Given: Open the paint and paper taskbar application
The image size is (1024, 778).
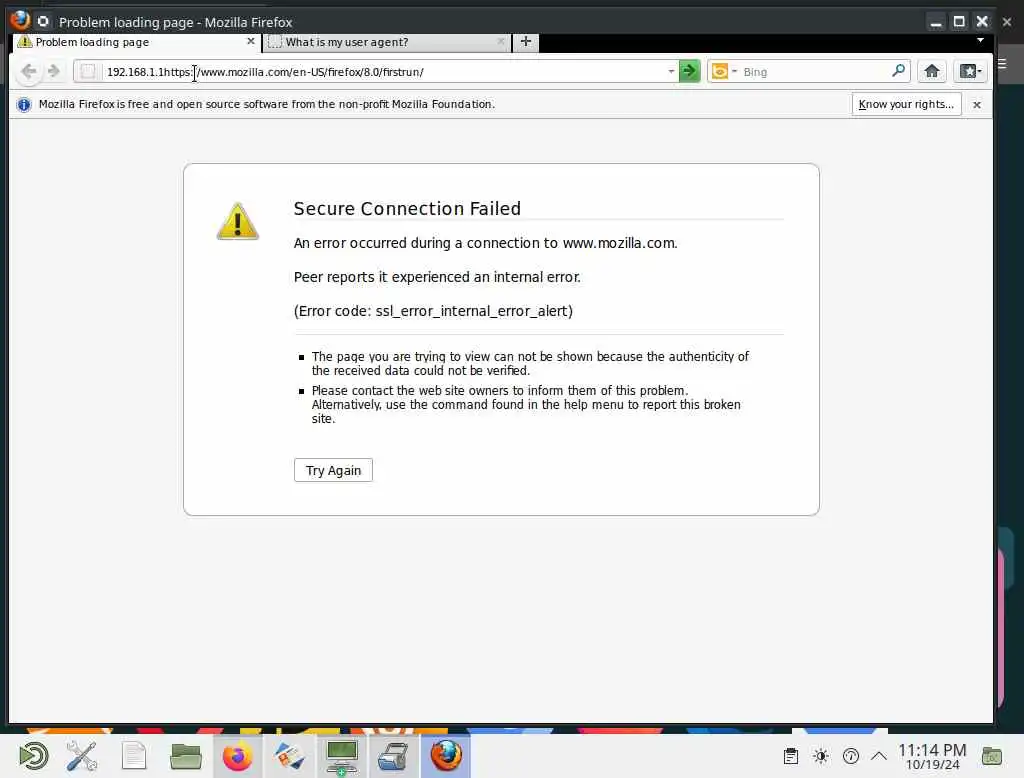Looking at the screenshot, I should coord(289,756).
